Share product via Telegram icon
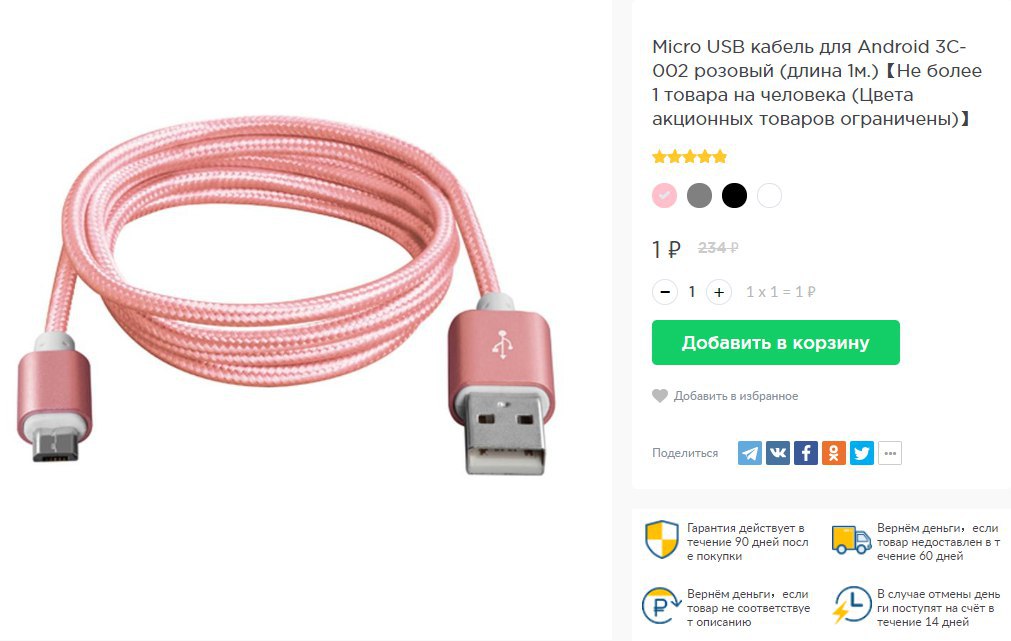Screen dimensions: 1011x641 (x=750, y=453)
